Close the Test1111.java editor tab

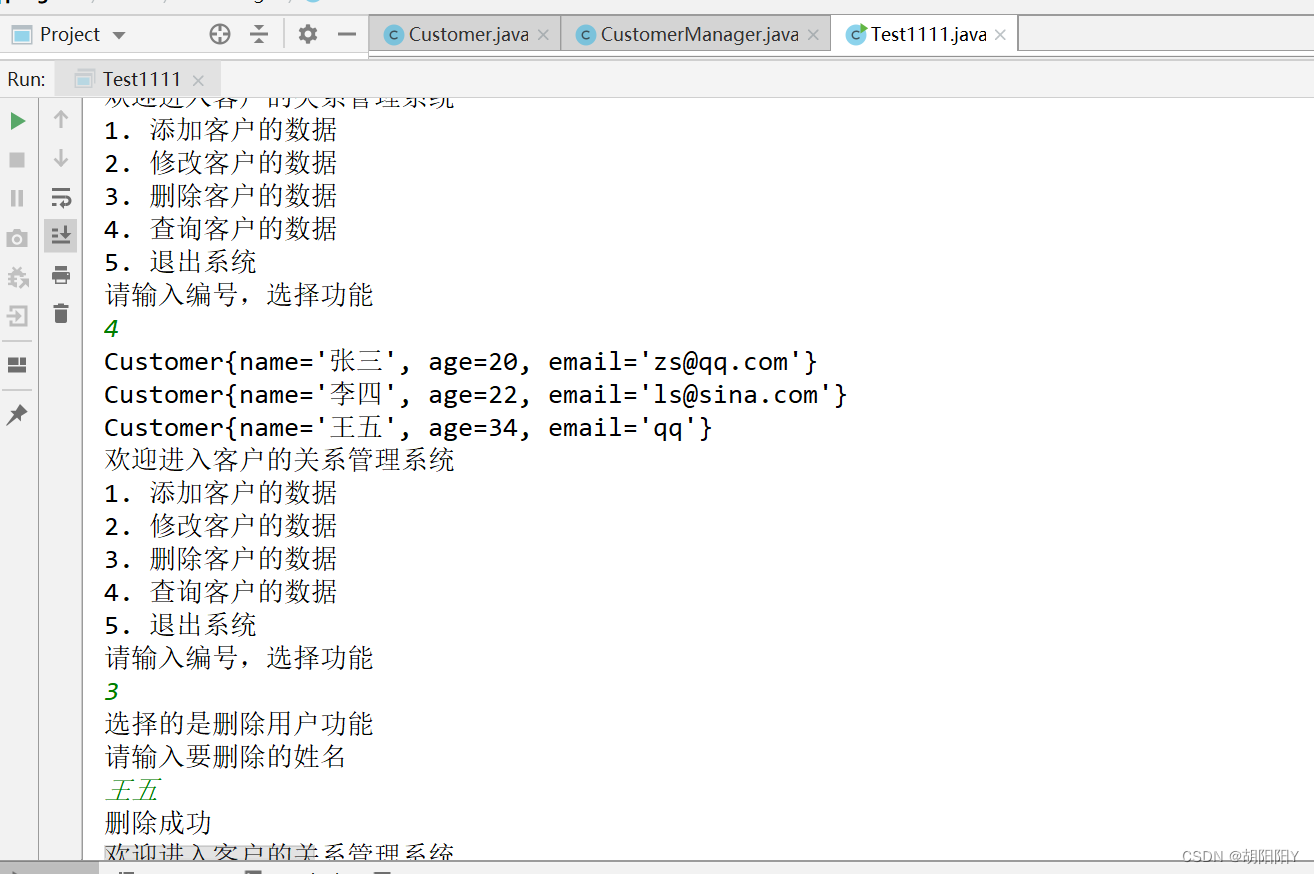point(1000,35)
